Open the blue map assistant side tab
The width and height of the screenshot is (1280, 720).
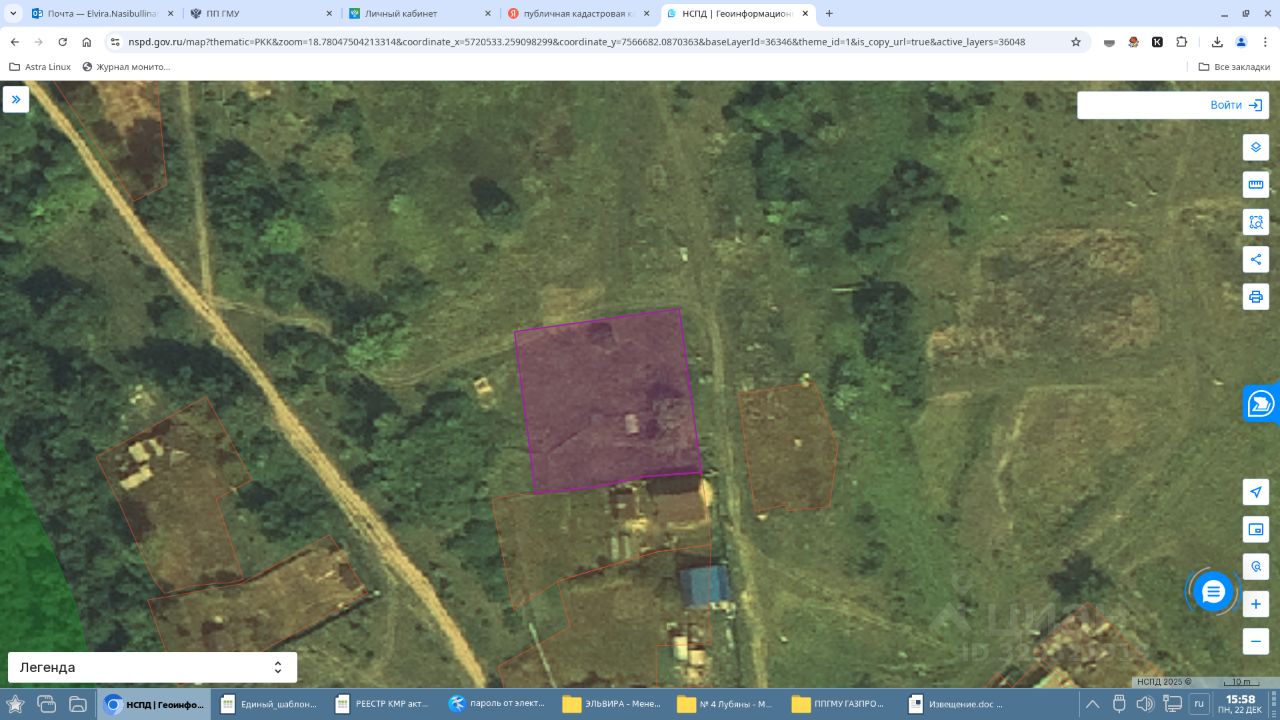tap(1262, 403)
